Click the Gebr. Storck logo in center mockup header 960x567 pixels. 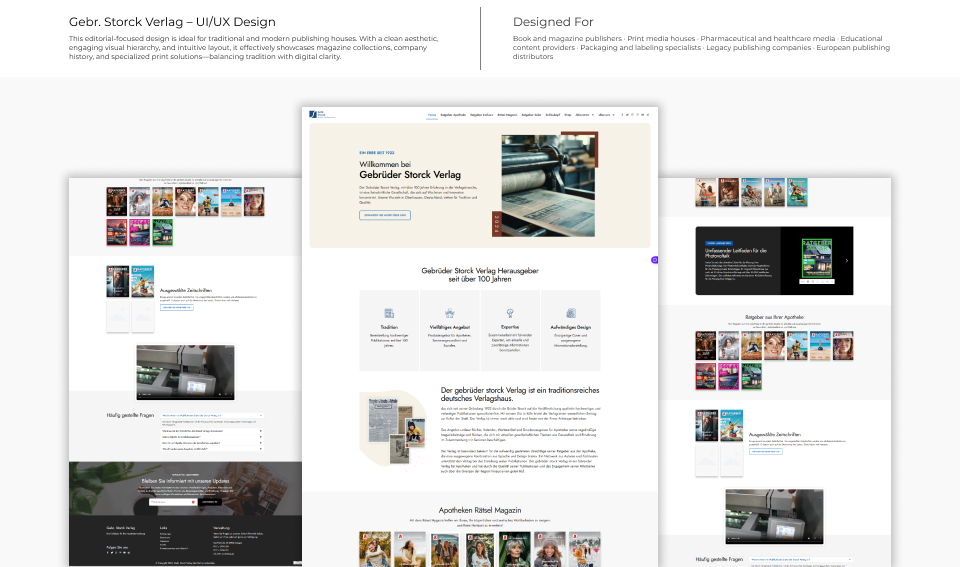click(x=321, y=115)
